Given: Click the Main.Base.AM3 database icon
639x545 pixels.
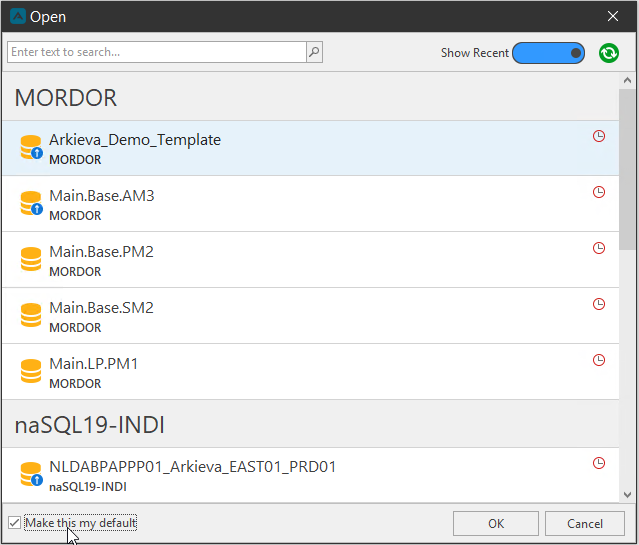Looking at the screenshot, I should (31, 203).
